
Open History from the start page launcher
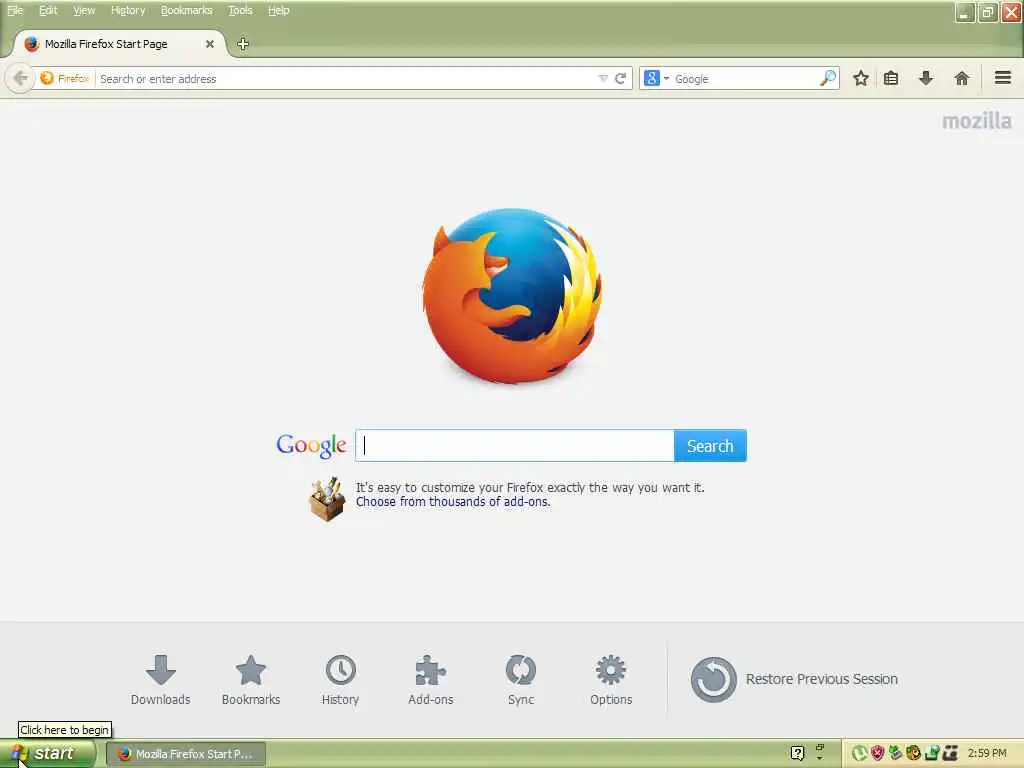[340, 680]
